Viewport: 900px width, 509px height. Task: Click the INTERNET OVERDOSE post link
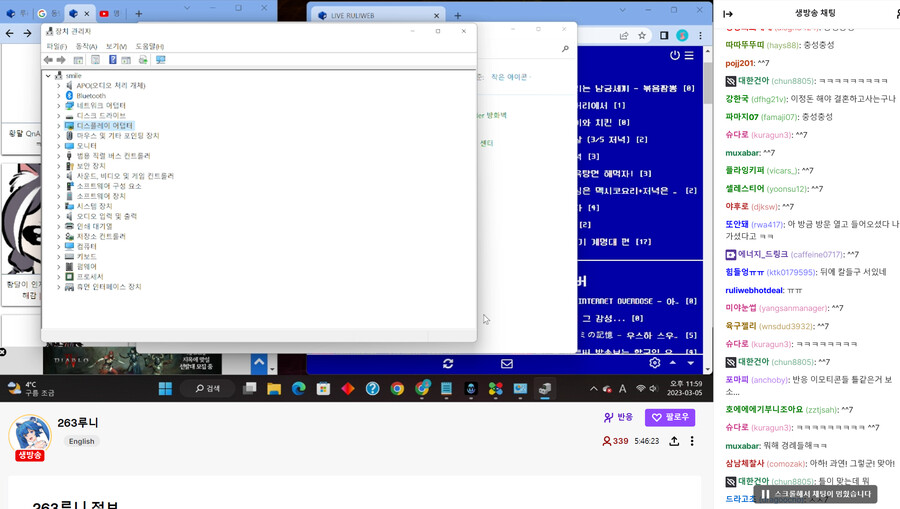(629, 301)
